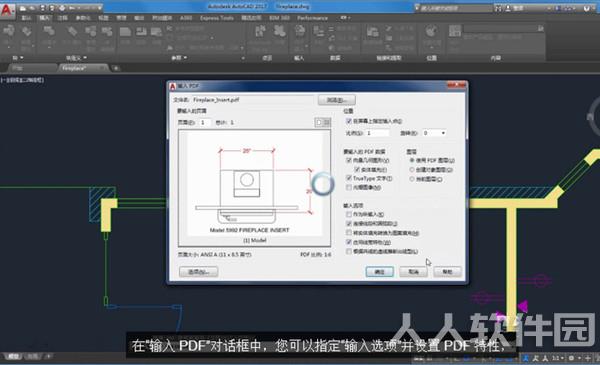The image size is (600, 365).
Task: Enable 根据共线的虚线推断线型 checkbox
Action: point(349,251)
